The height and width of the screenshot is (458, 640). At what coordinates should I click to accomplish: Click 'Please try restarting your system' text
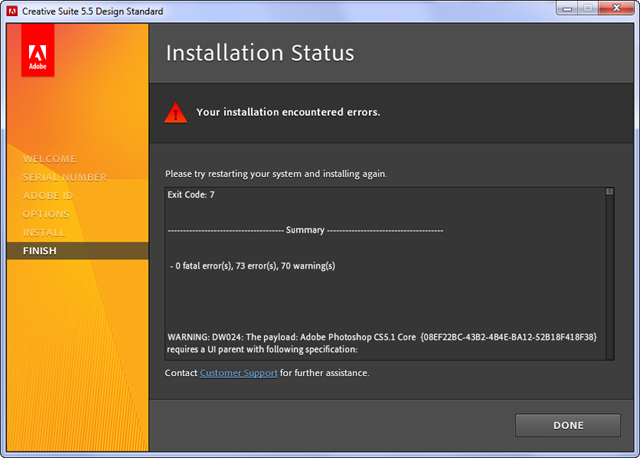pos(276,174)
